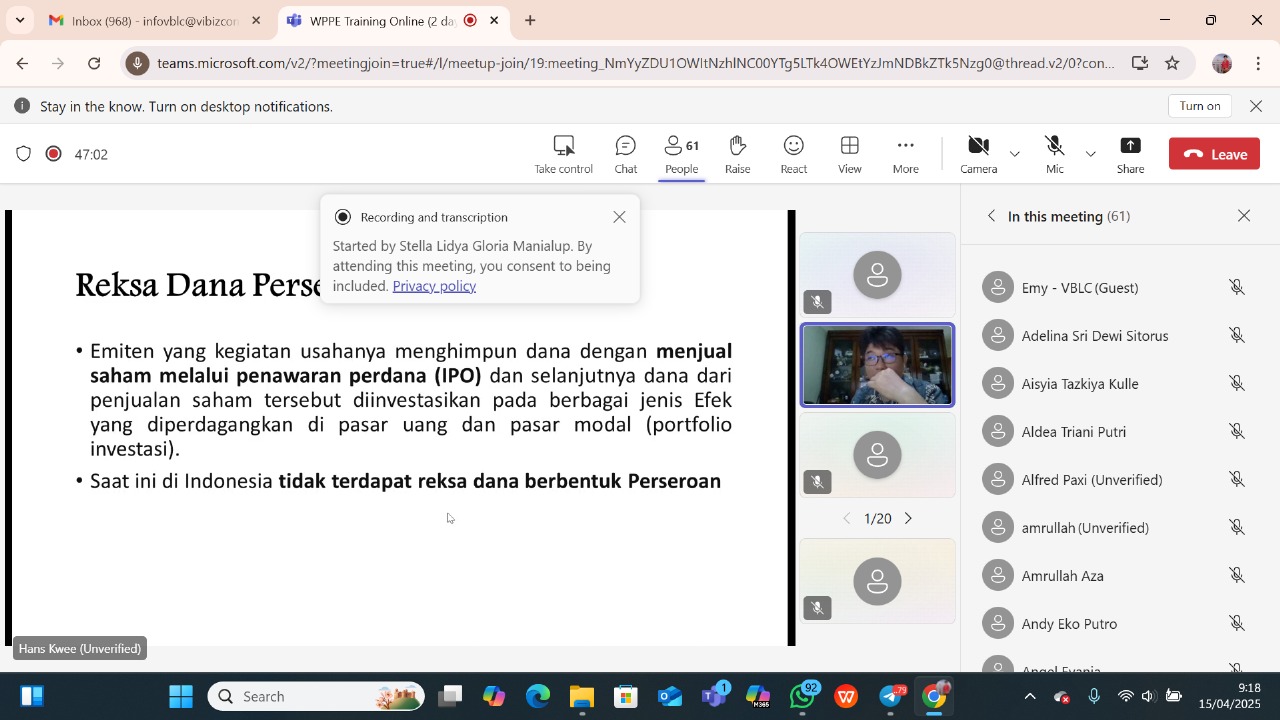Viewport: 1280px width, 720px height.
Task: Toggle the Camera on
Action: pos(978,154)
